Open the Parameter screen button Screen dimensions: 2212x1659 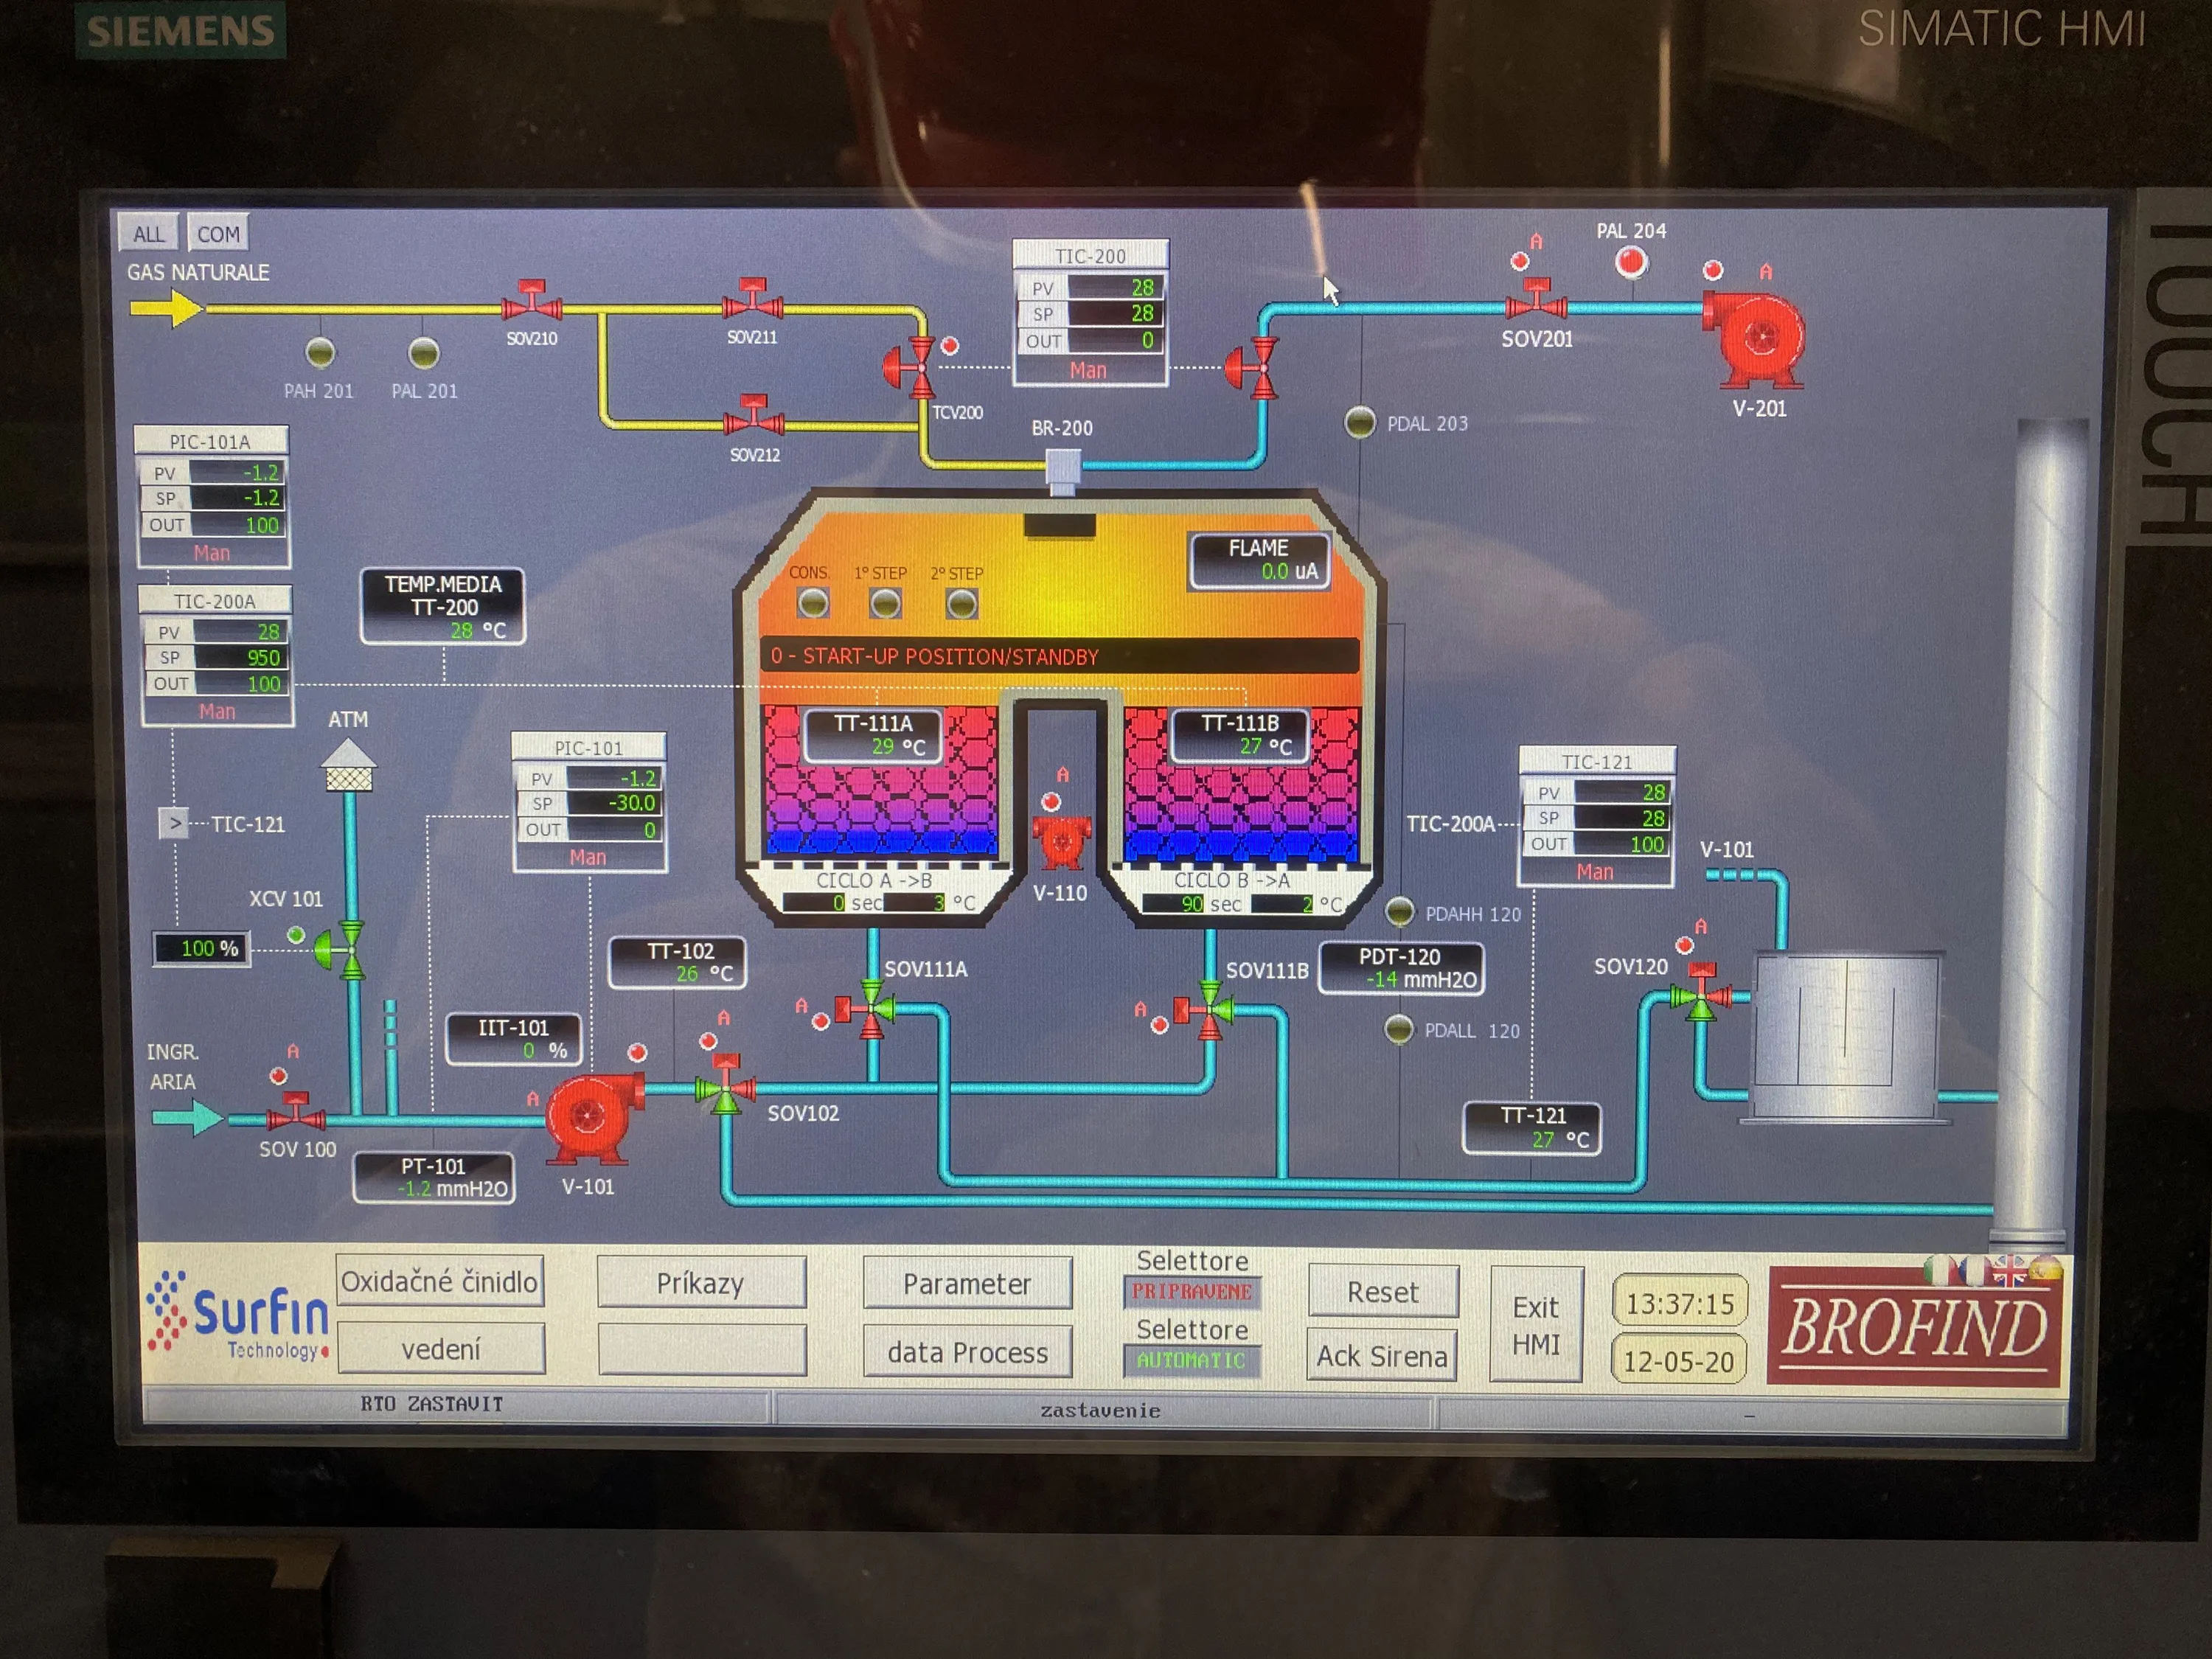point(967,1284)
